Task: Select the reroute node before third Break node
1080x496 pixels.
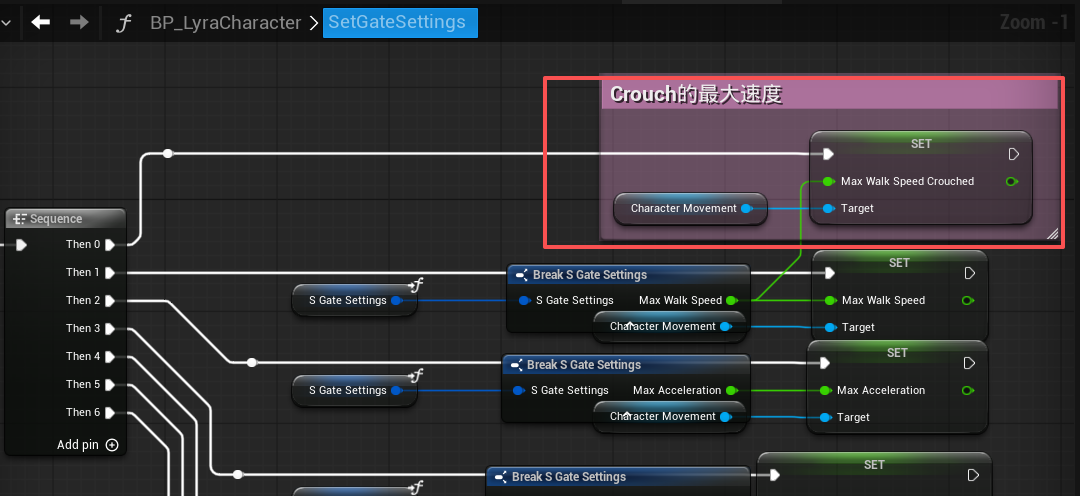Action: point(238,474)
